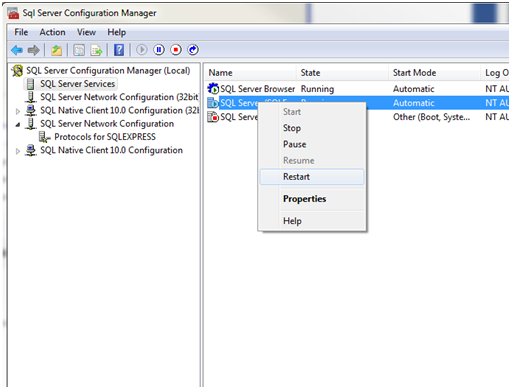Click the SQL Server Network Configuration (32bit) icon

tap(31, 97)
